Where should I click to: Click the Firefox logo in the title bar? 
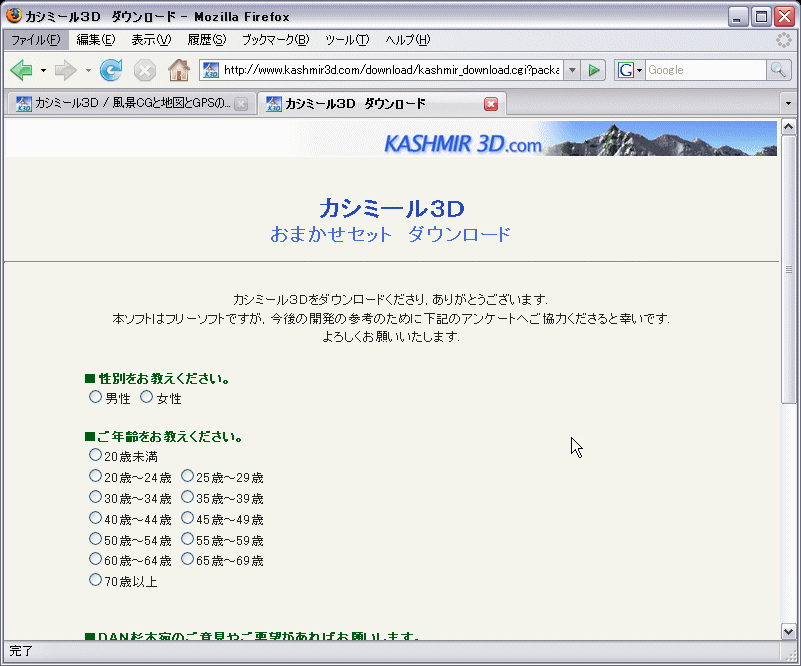click(14, 16)
